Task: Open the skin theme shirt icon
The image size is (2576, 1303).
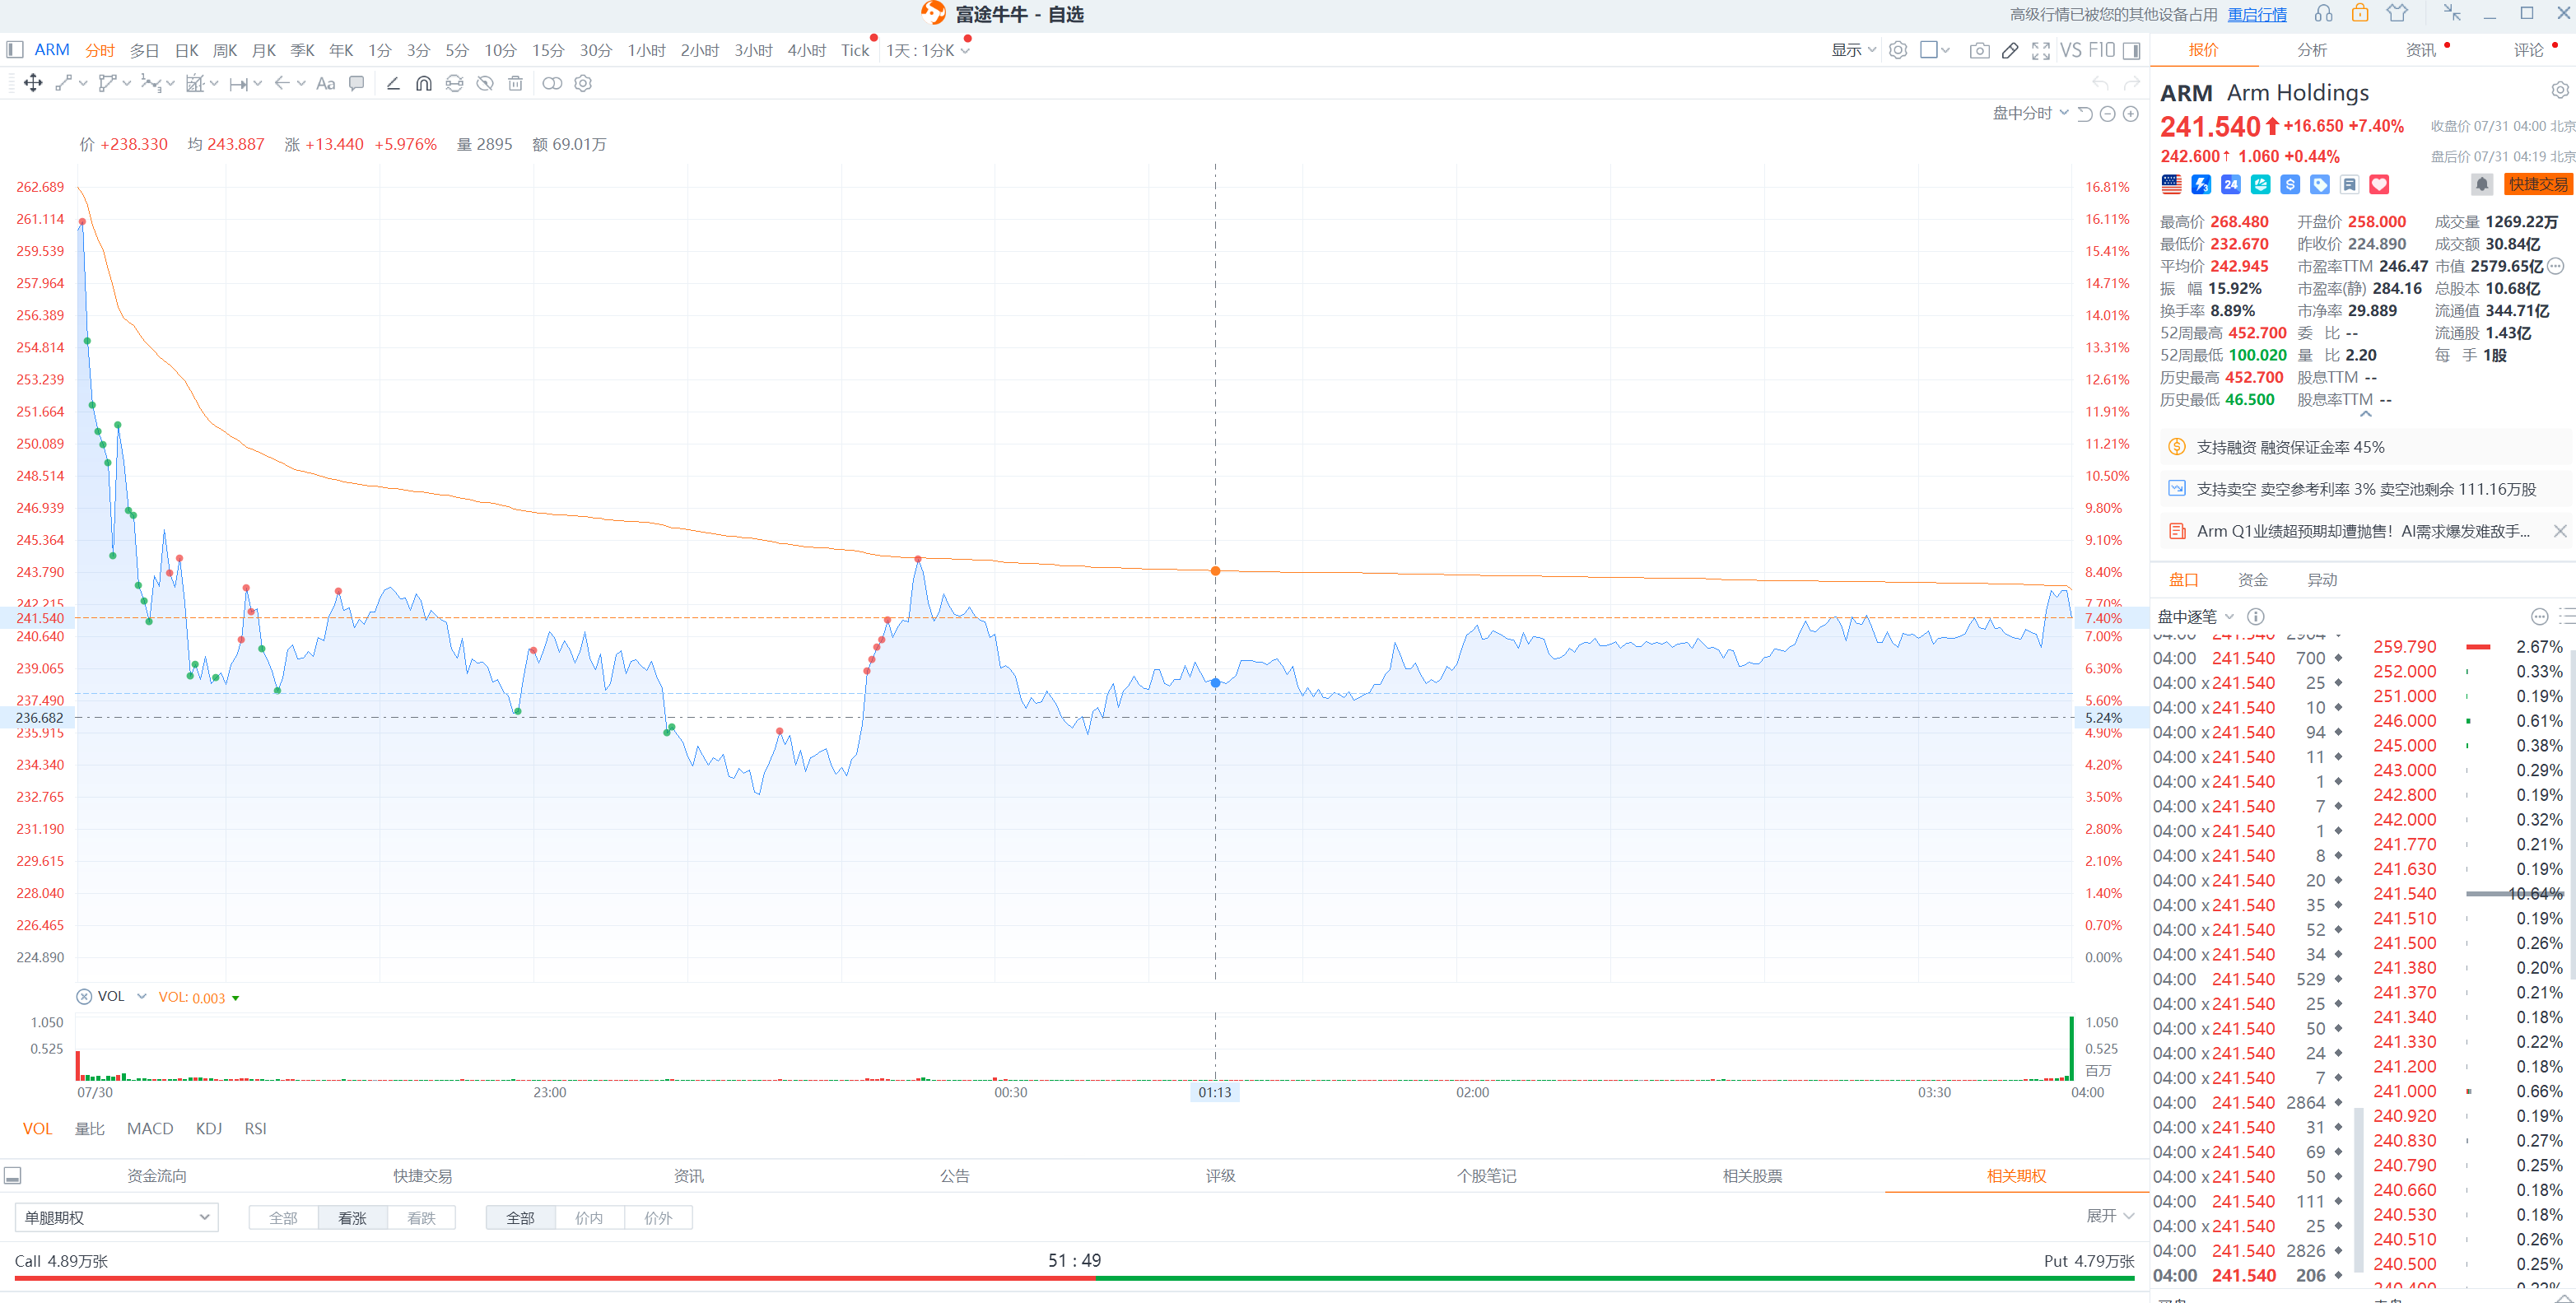Action: [x=2397, y=14]
